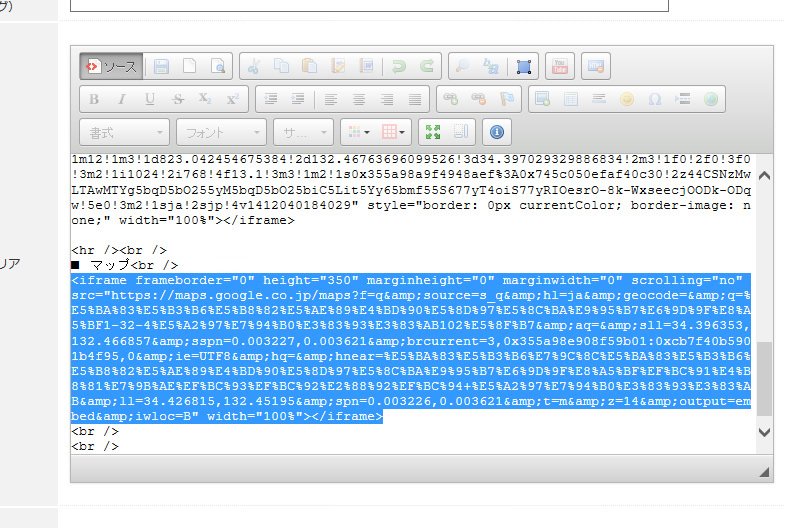
Task: Click the About info icon
Action: 496,132
